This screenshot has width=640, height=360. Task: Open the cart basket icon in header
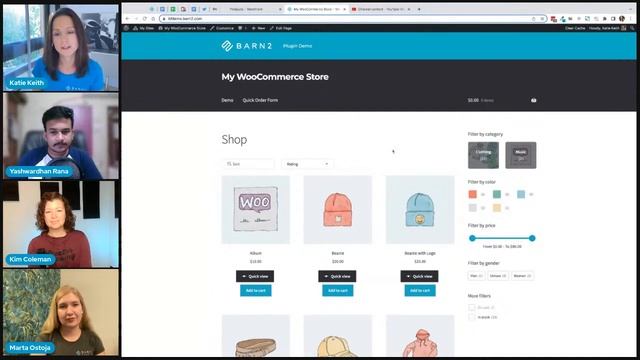click(x=533, y=100)
